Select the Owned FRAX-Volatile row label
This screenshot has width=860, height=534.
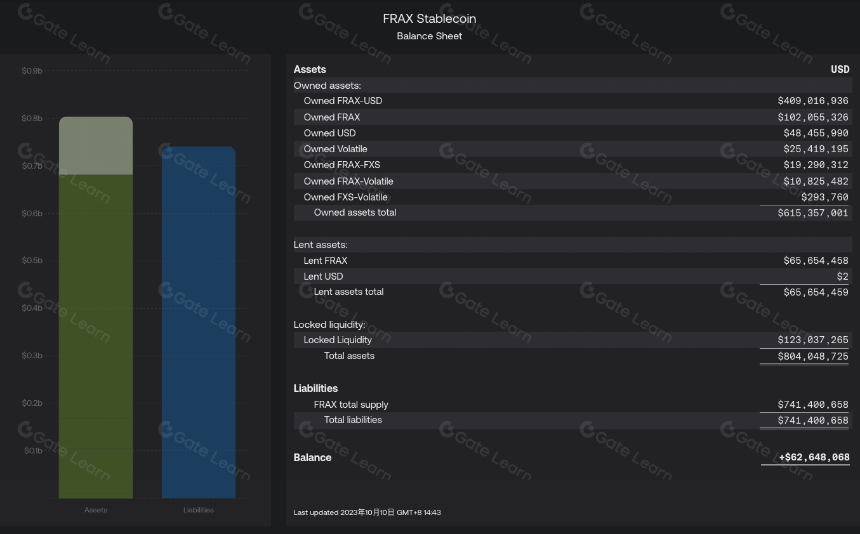coord(348,181)
